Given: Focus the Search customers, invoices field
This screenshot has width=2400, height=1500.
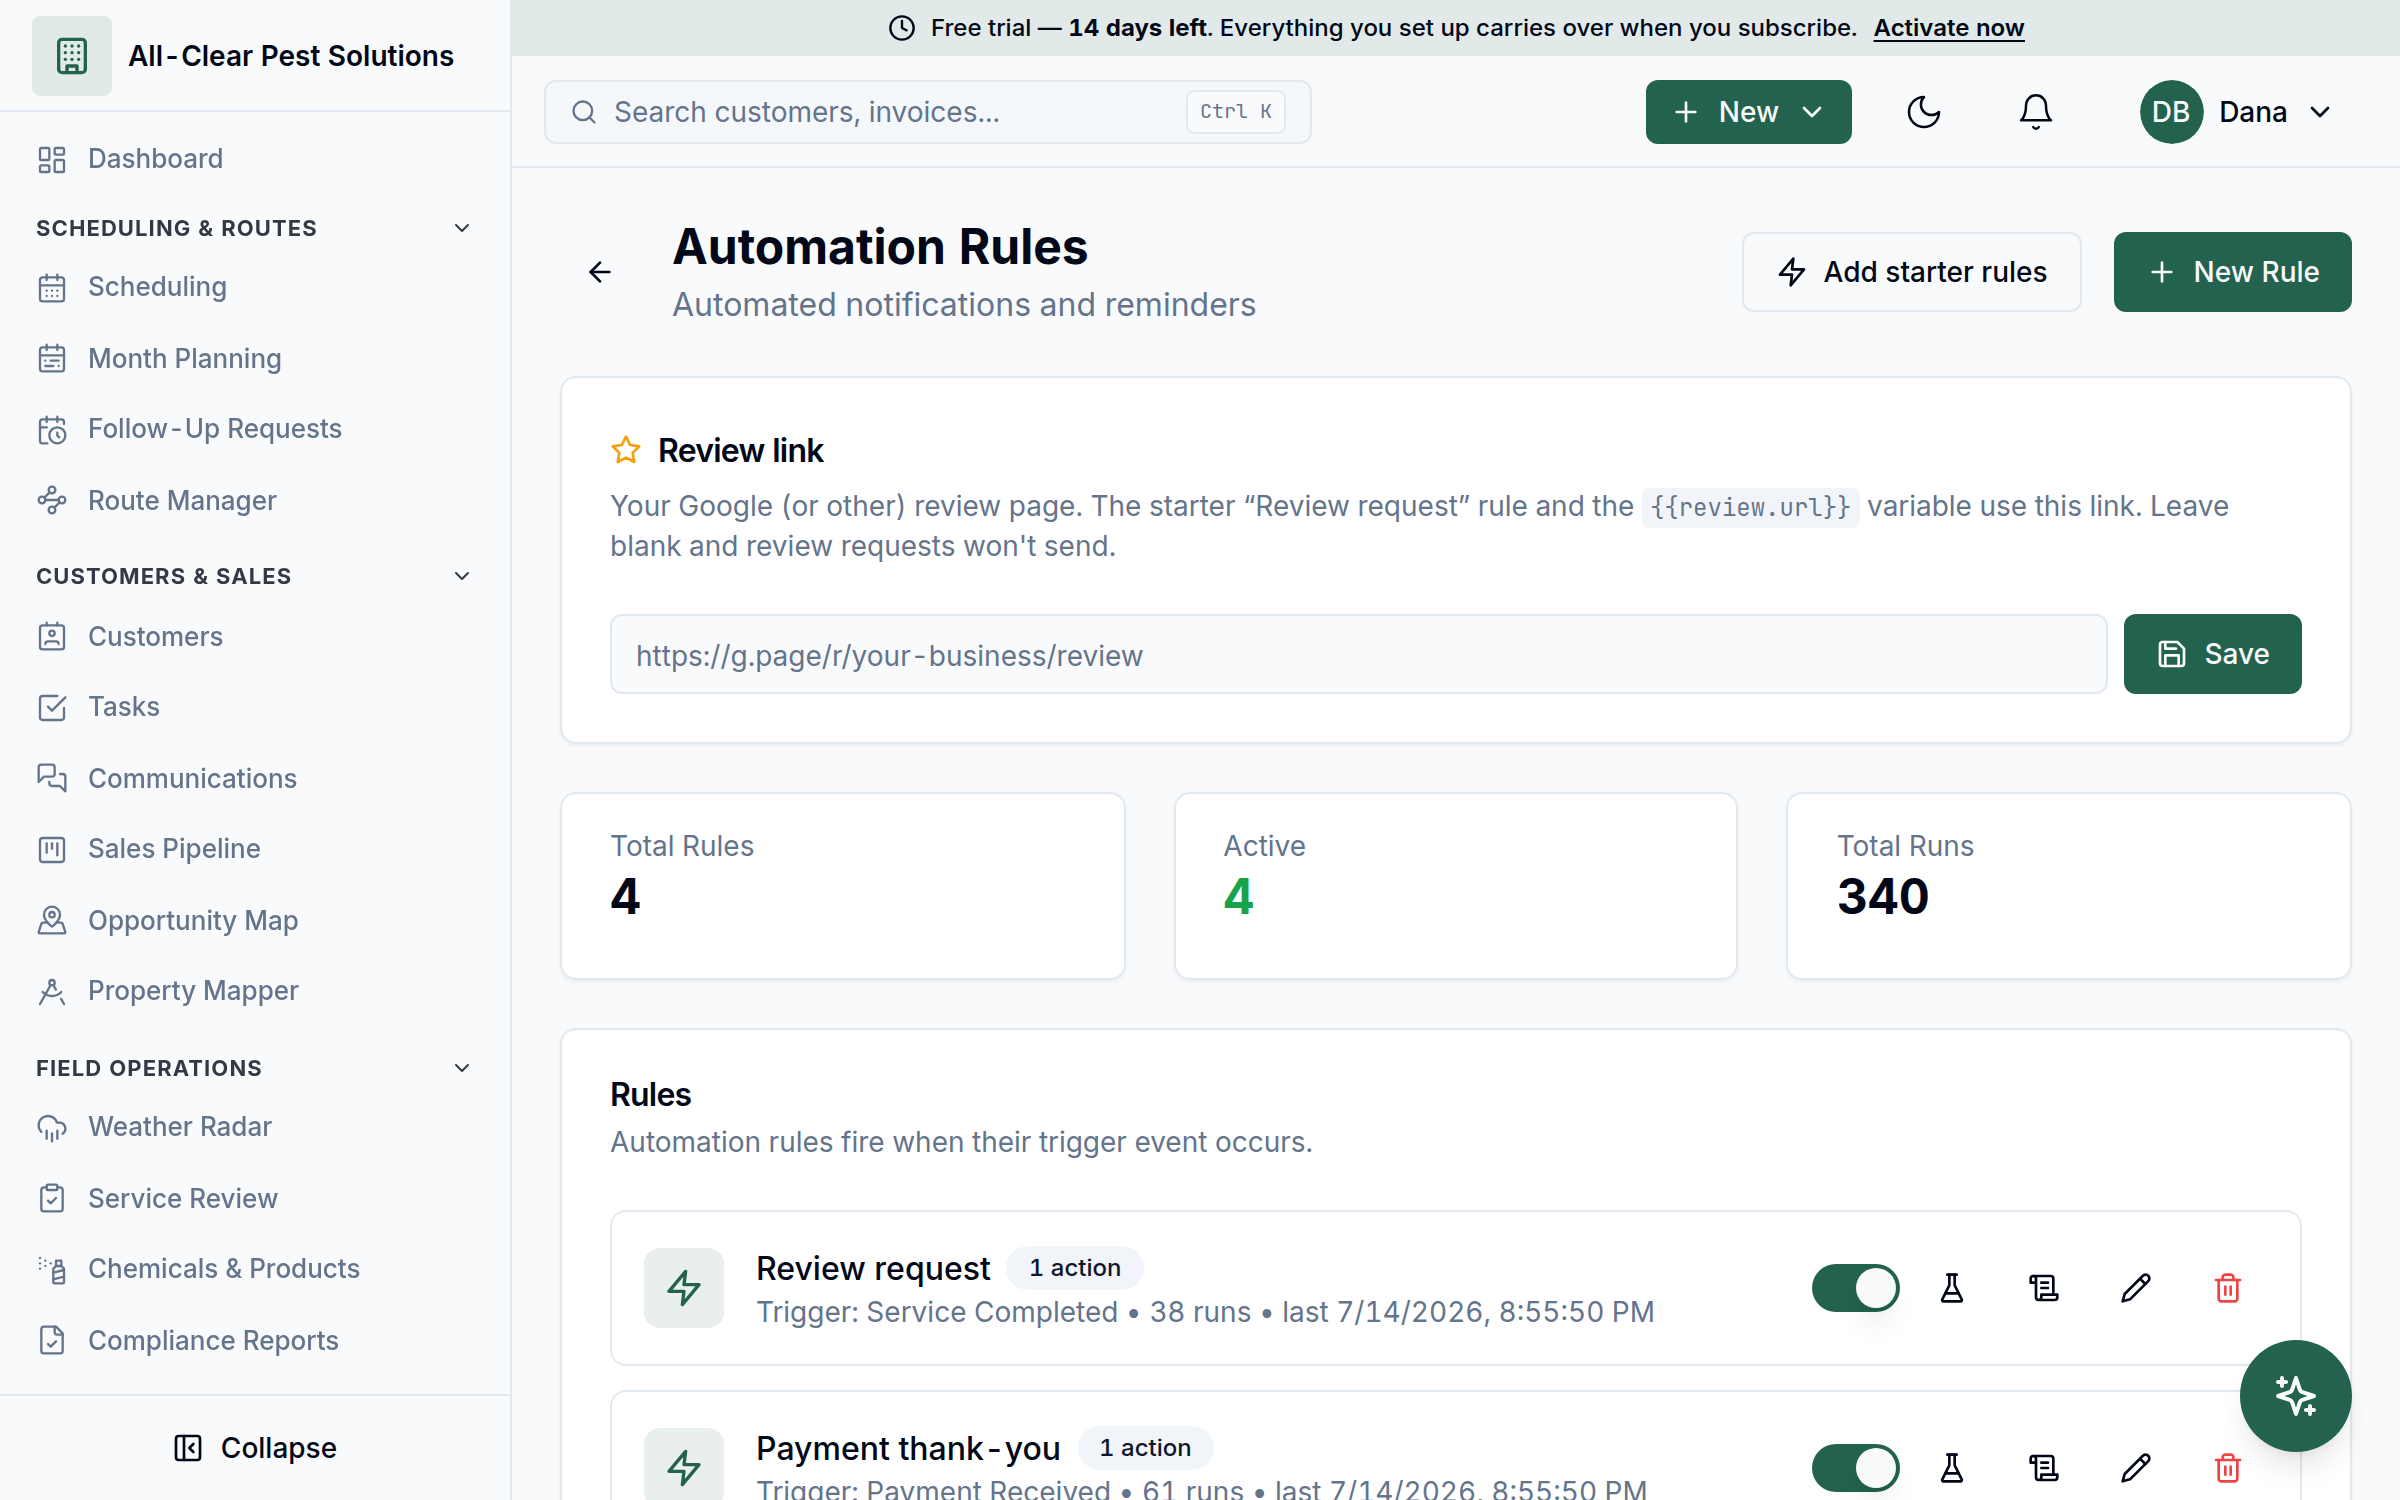Looking at the screenshot, I should [x=927, y=112].
